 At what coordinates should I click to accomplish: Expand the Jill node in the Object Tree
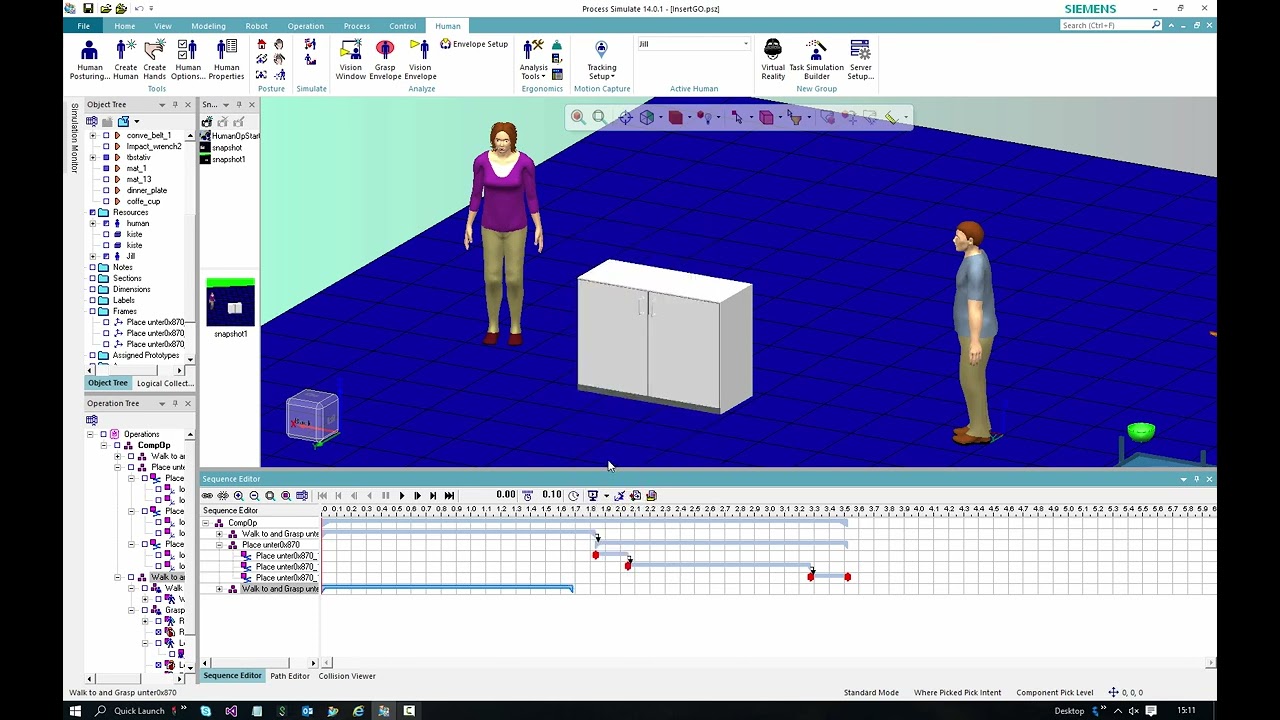tap(93, 256)
